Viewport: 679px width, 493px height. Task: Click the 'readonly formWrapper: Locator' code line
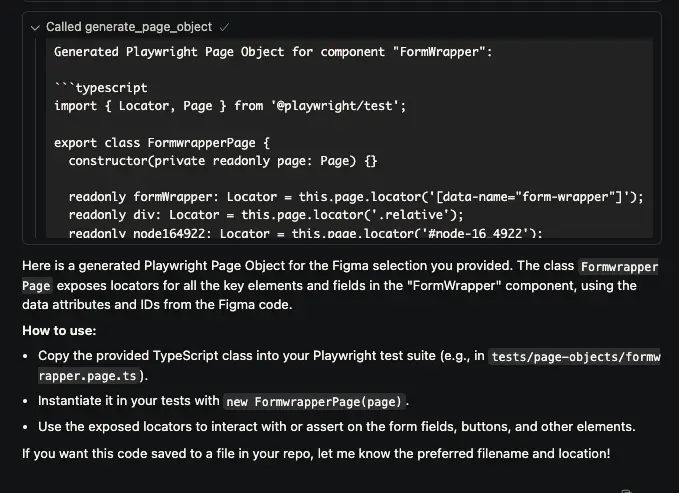point(356,197)
